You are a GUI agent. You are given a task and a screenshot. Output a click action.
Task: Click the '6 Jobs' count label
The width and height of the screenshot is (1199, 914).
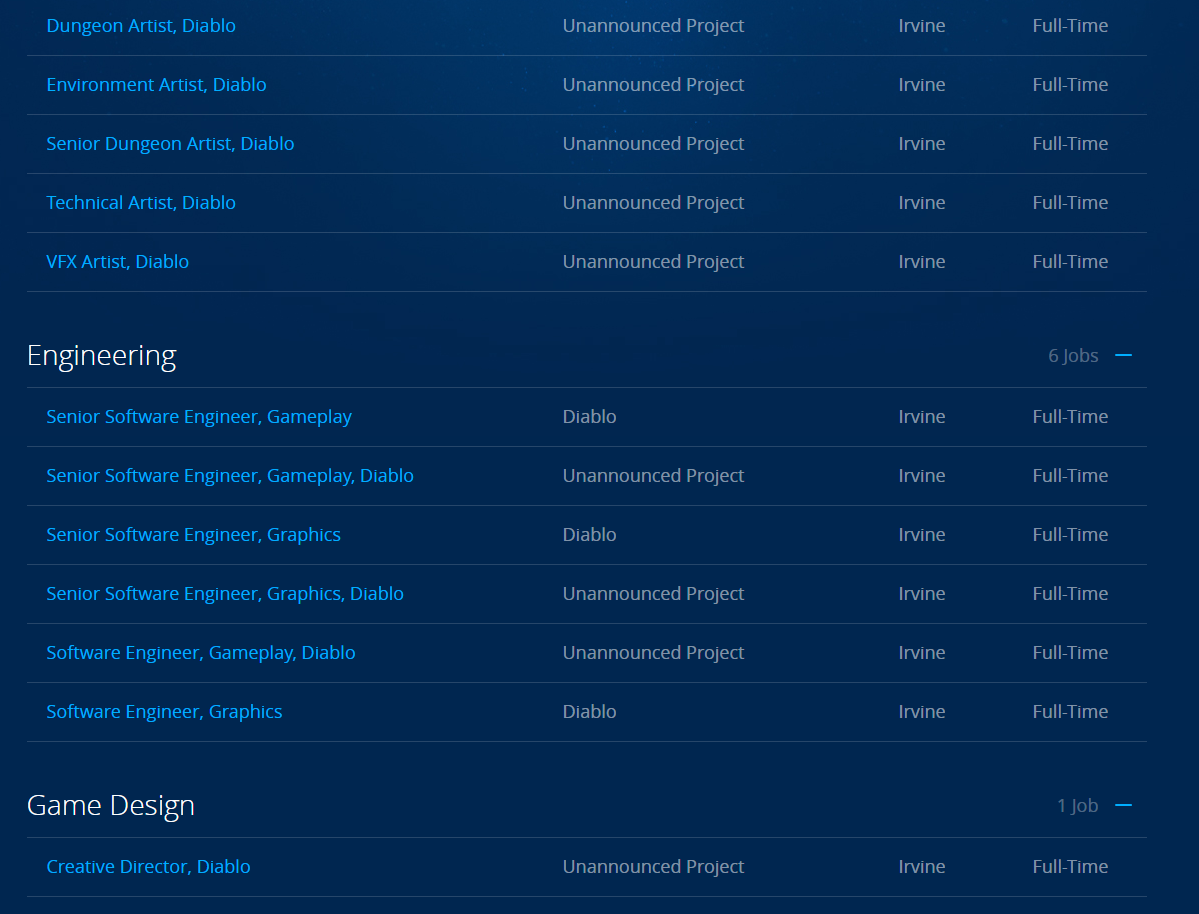1073,356
